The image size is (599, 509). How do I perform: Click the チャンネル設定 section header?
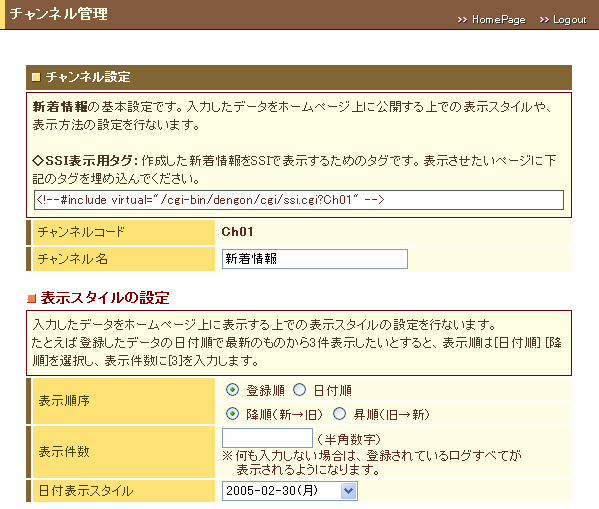tap(299, 77)
